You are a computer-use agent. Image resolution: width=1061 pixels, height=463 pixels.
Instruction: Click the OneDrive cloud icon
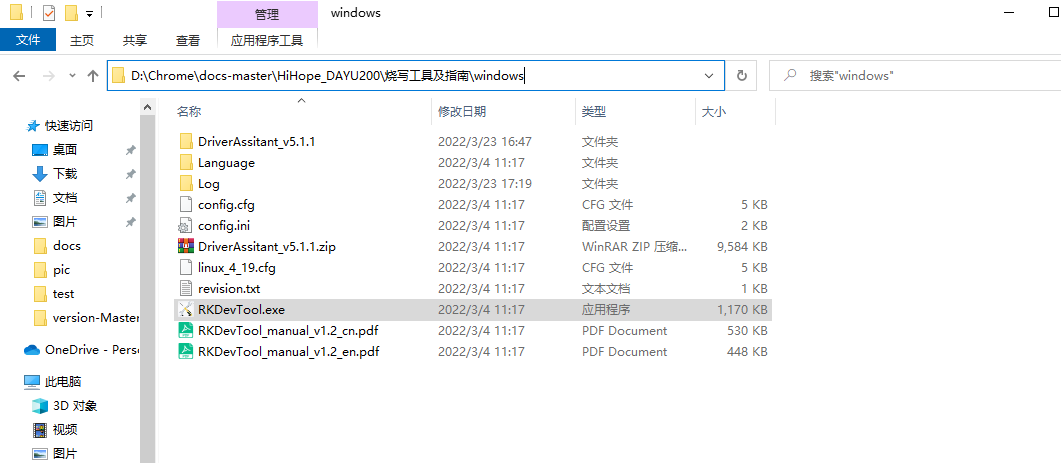click(32, 350)
